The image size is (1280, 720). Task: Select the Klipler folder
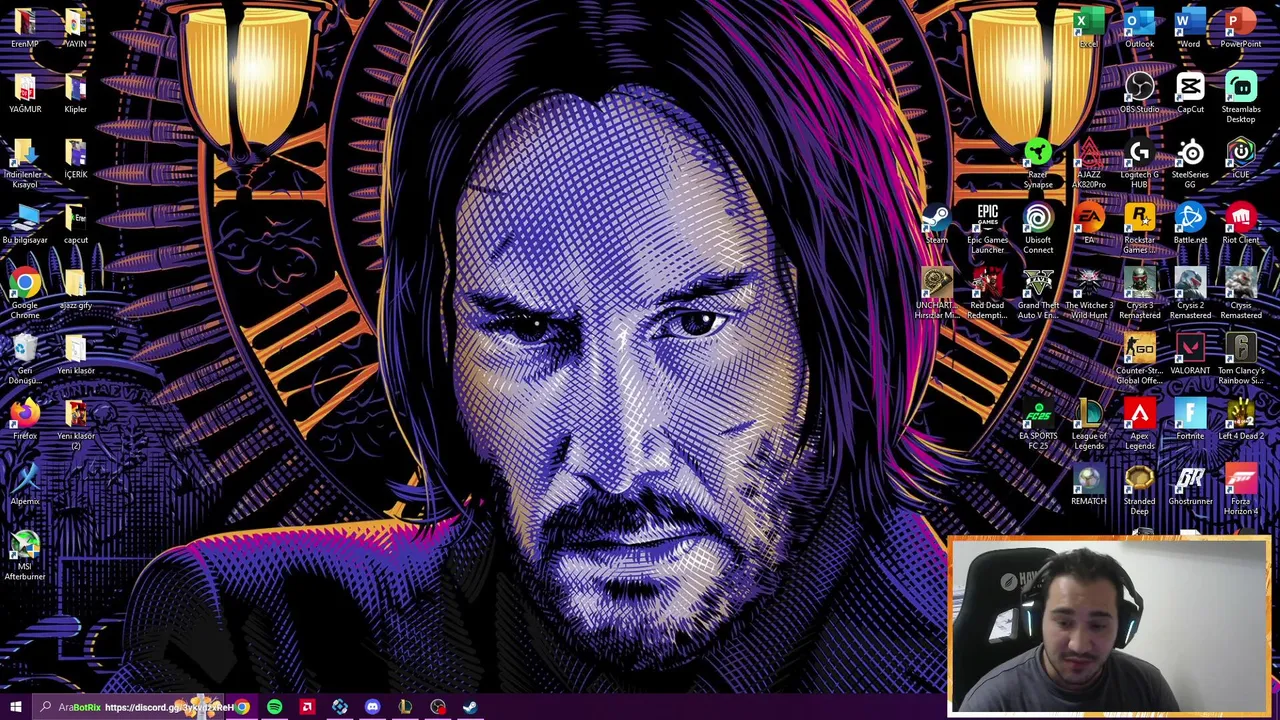click(75, 93)
